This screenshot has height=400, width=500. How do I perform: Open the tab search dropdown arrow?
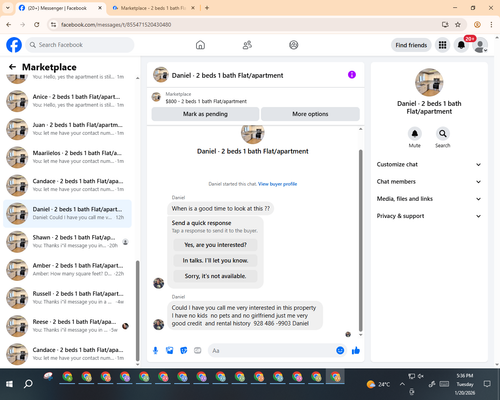[x=8, y=8]
